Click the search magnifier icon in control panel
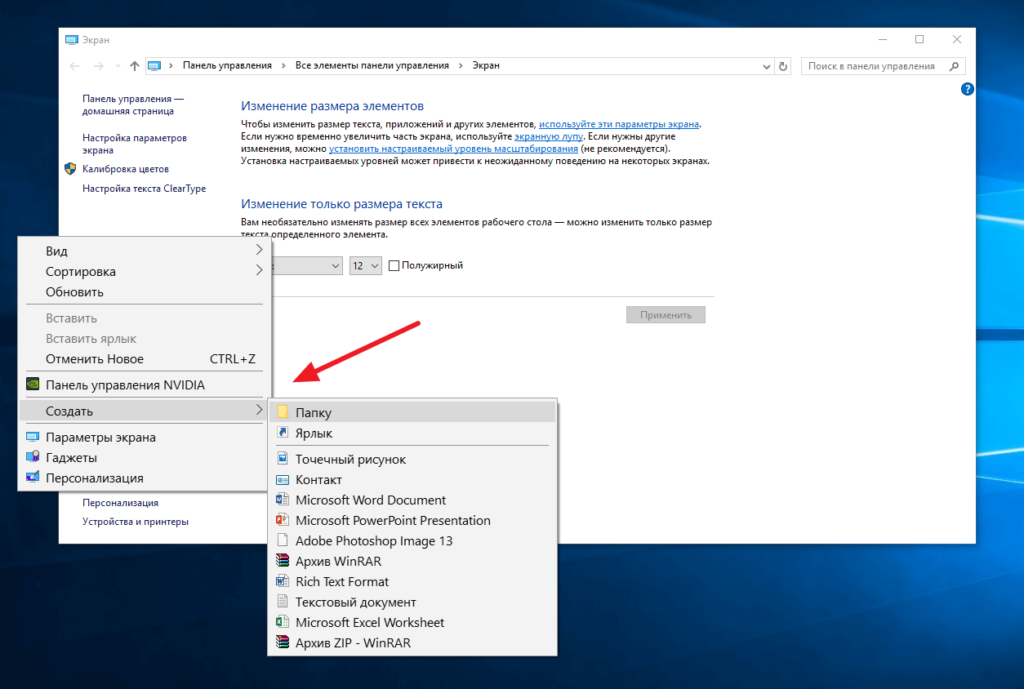Image resolution: width=1024 pixels, height=689 pixels. [954, 66]
